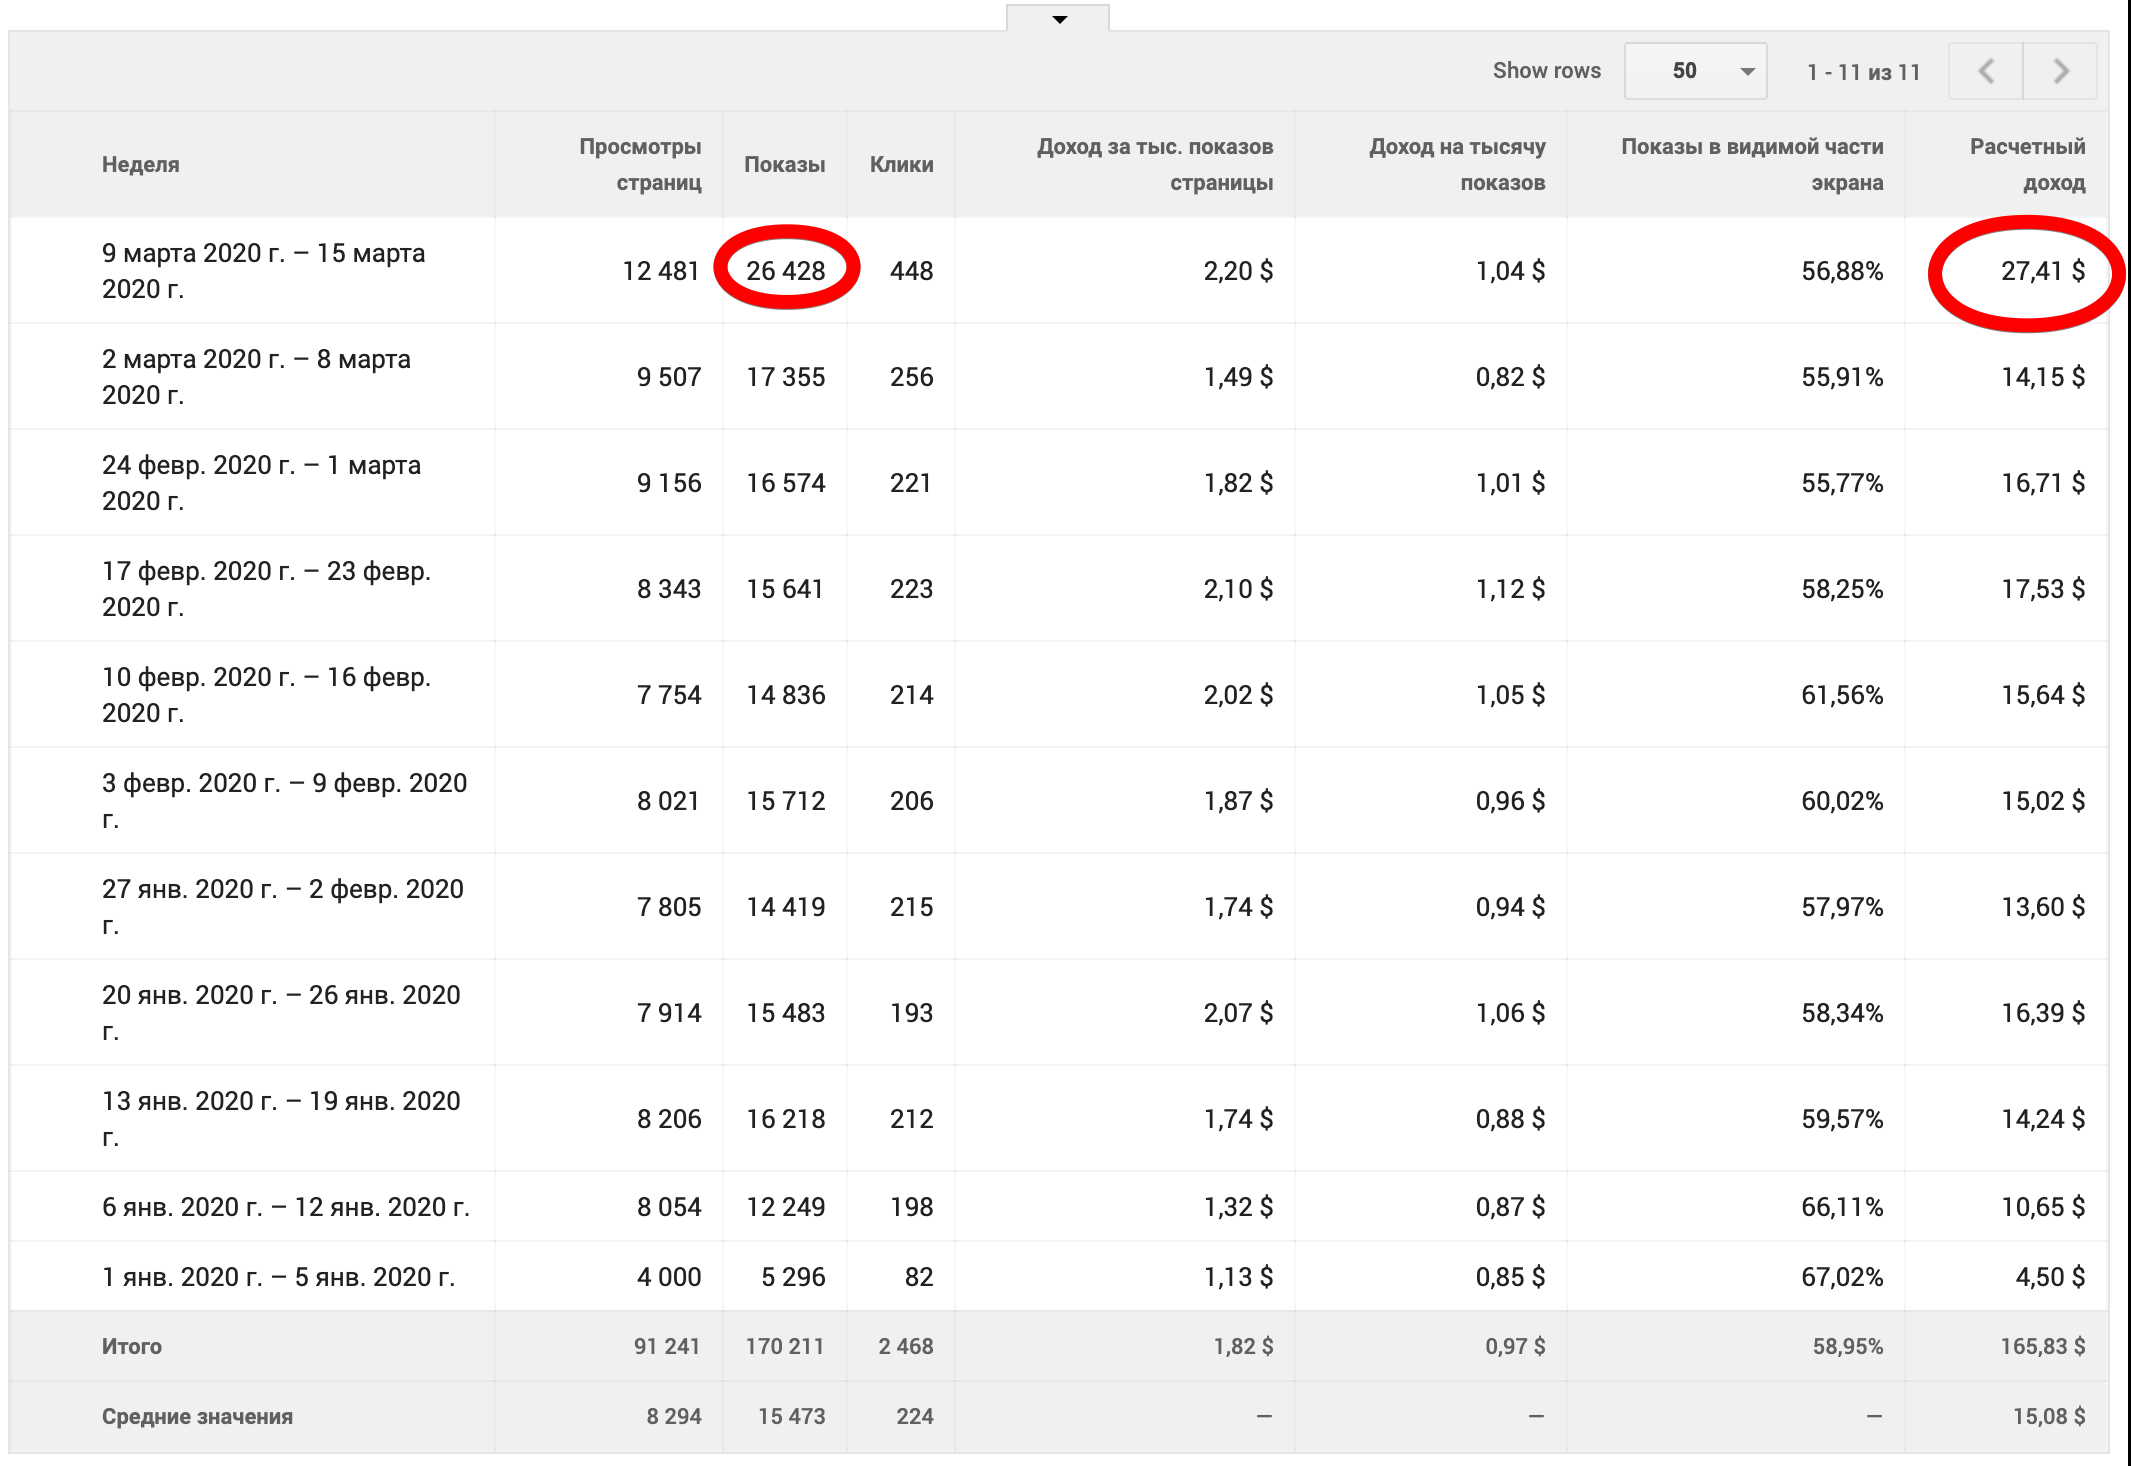Image resolution: width=2131 pixels, height=1466 pixels.
Task: Click the circled 27,41 $ revenue value
Action: coord(2041,271)
